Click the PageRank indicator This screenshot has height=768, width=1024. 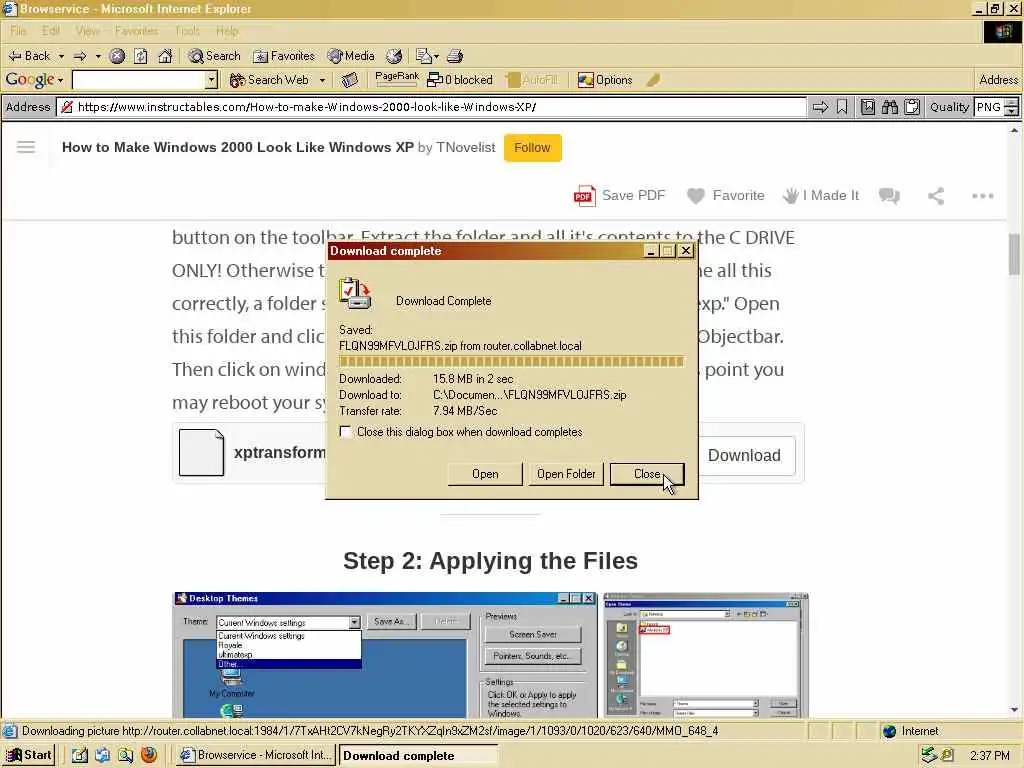397,79
